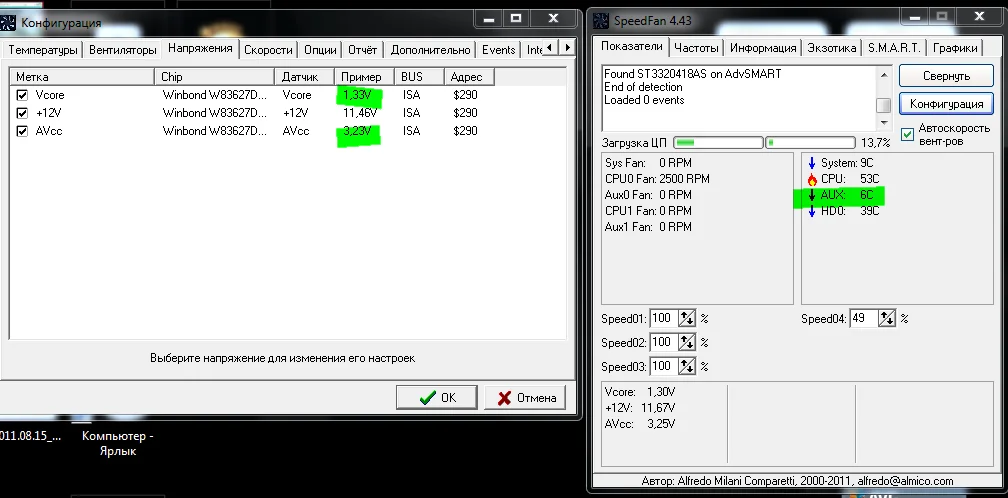
Task: Click the CPU0 Fan: 2500 RPM reading
Action: [657, 179]
